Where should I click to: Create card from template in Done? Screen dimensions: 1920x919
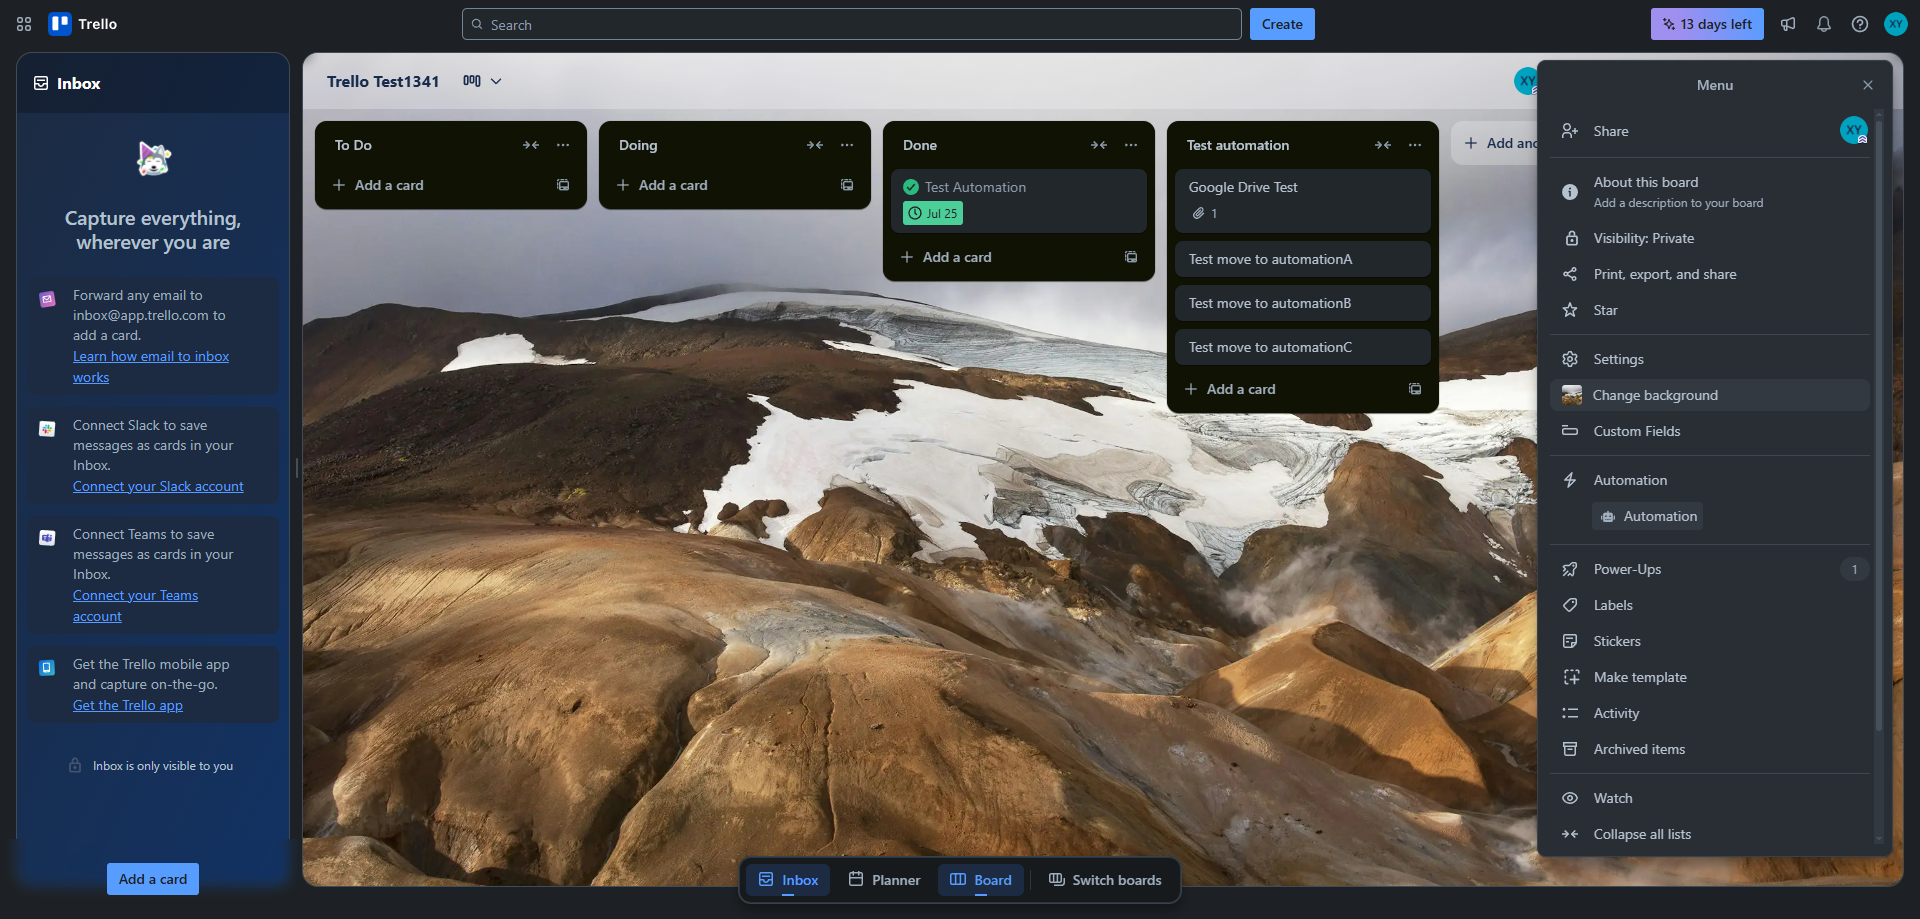point(1131,257)
